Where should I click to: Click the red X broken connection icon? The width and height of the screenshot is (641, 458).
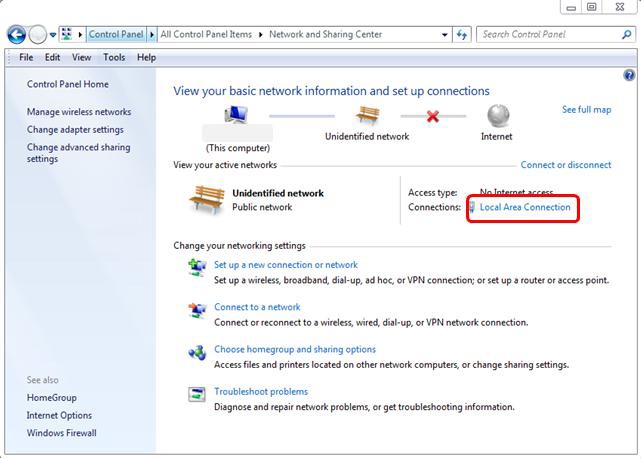[432, 116]
